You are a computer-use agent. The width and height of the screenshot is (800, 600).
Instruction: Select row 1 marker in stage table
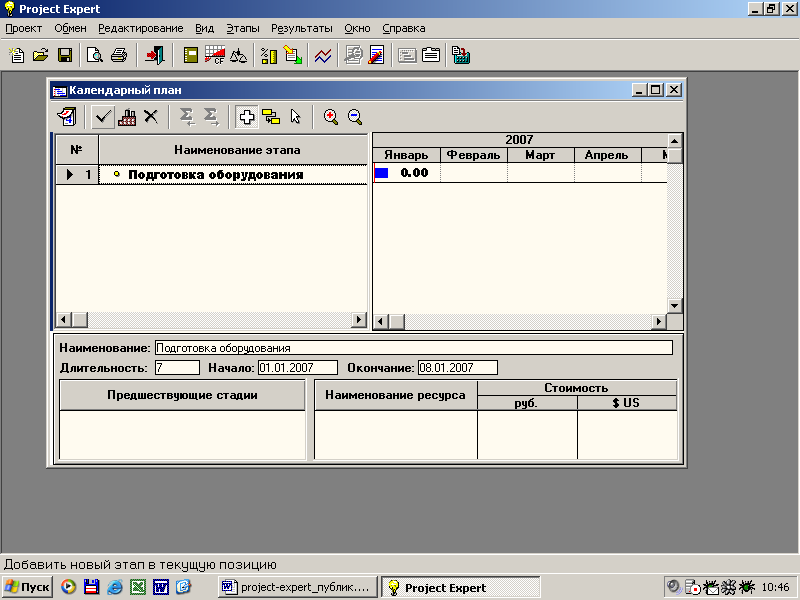[x=77, y=174]
